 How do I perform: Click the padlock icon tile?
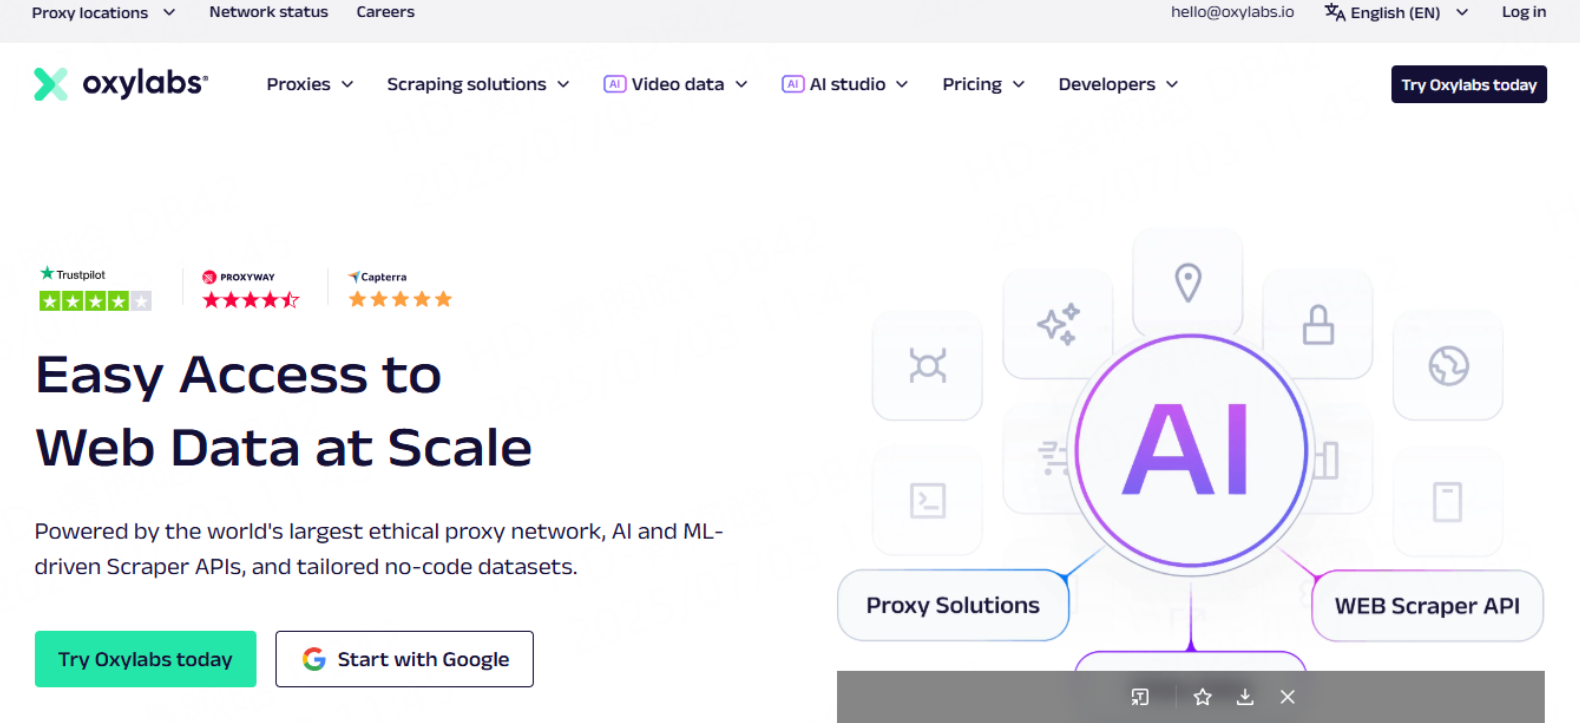[1317, 325]
